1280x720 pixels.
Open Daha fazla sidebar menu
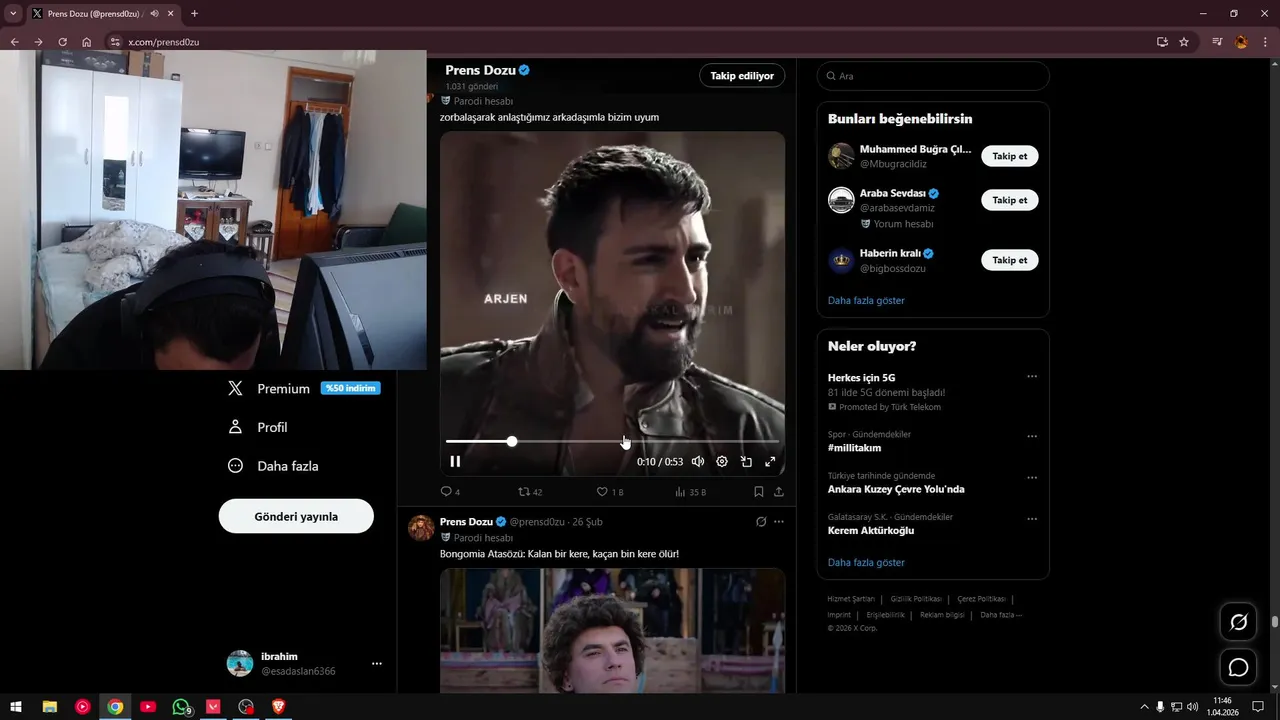click(273, 466)
